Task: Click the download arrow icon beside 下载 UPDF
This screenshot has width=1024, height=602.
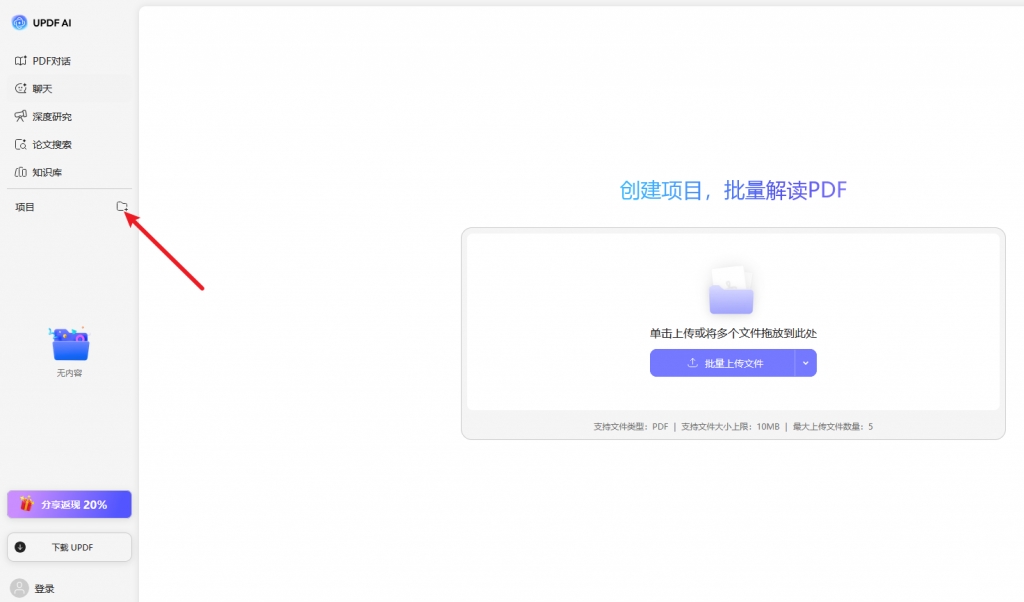Action: click(21, 547)
